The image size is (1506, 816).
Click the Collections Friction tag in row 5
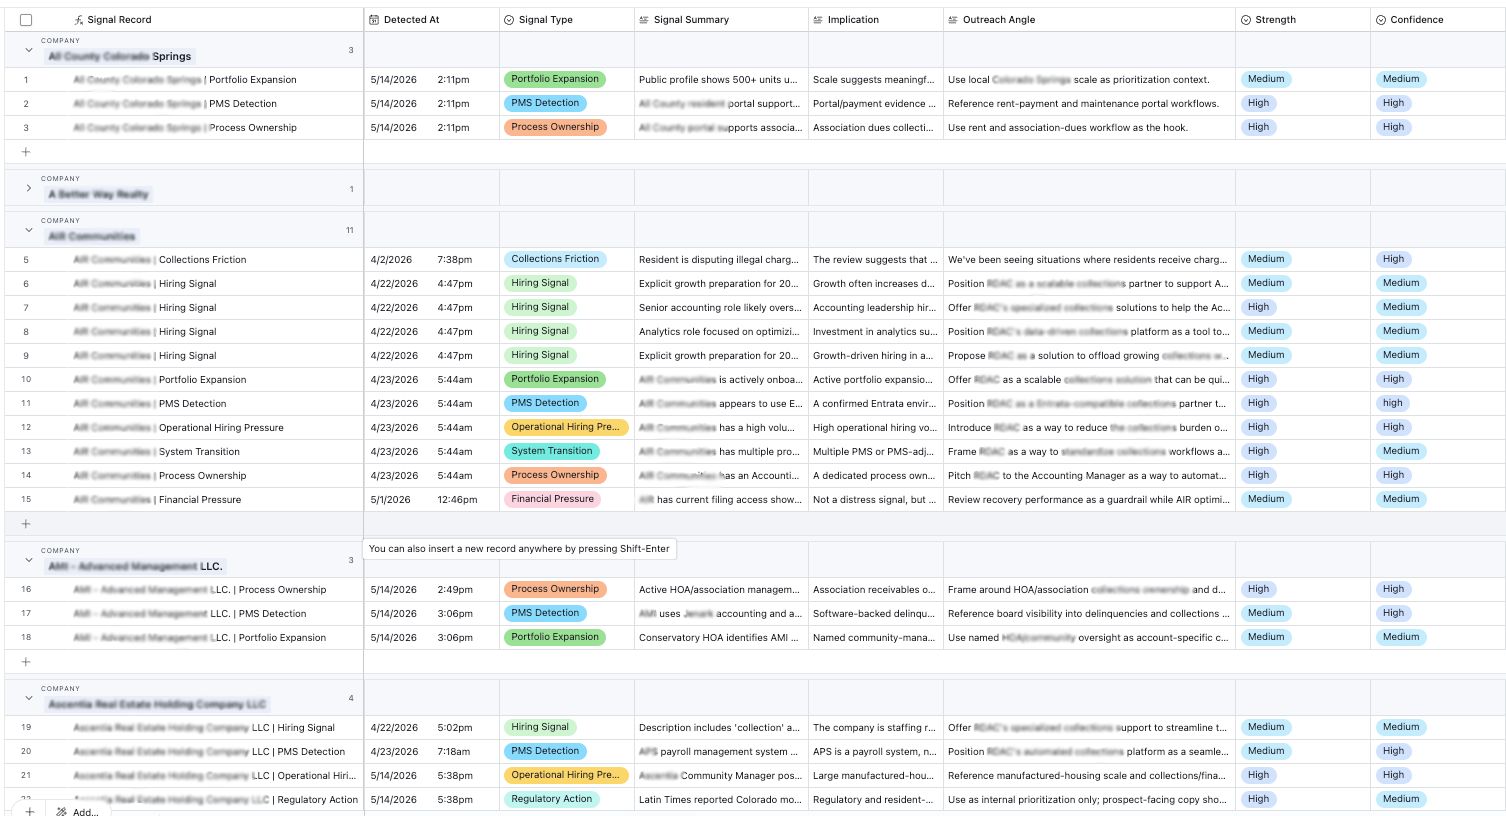(555, 259)
